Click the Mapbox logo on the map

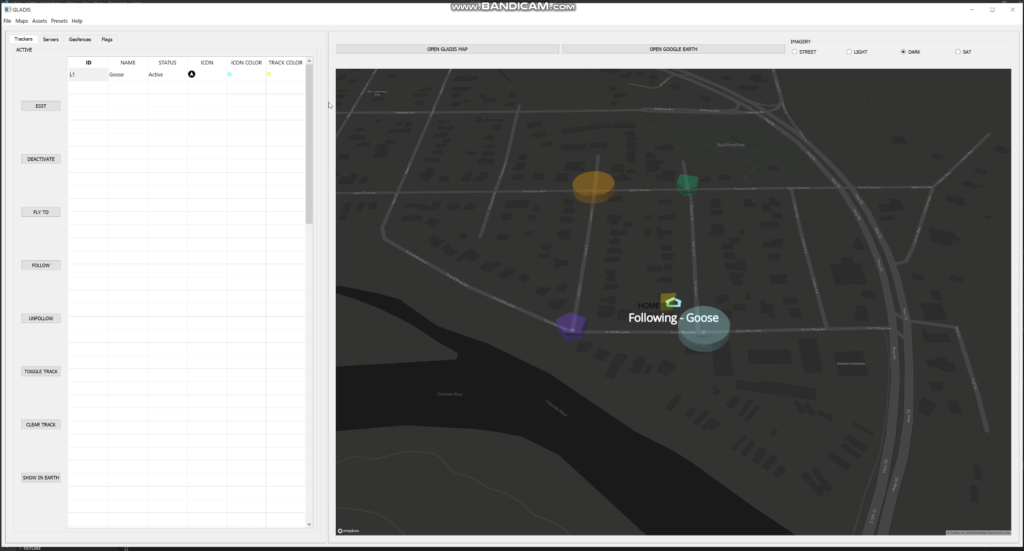[348, 531]
